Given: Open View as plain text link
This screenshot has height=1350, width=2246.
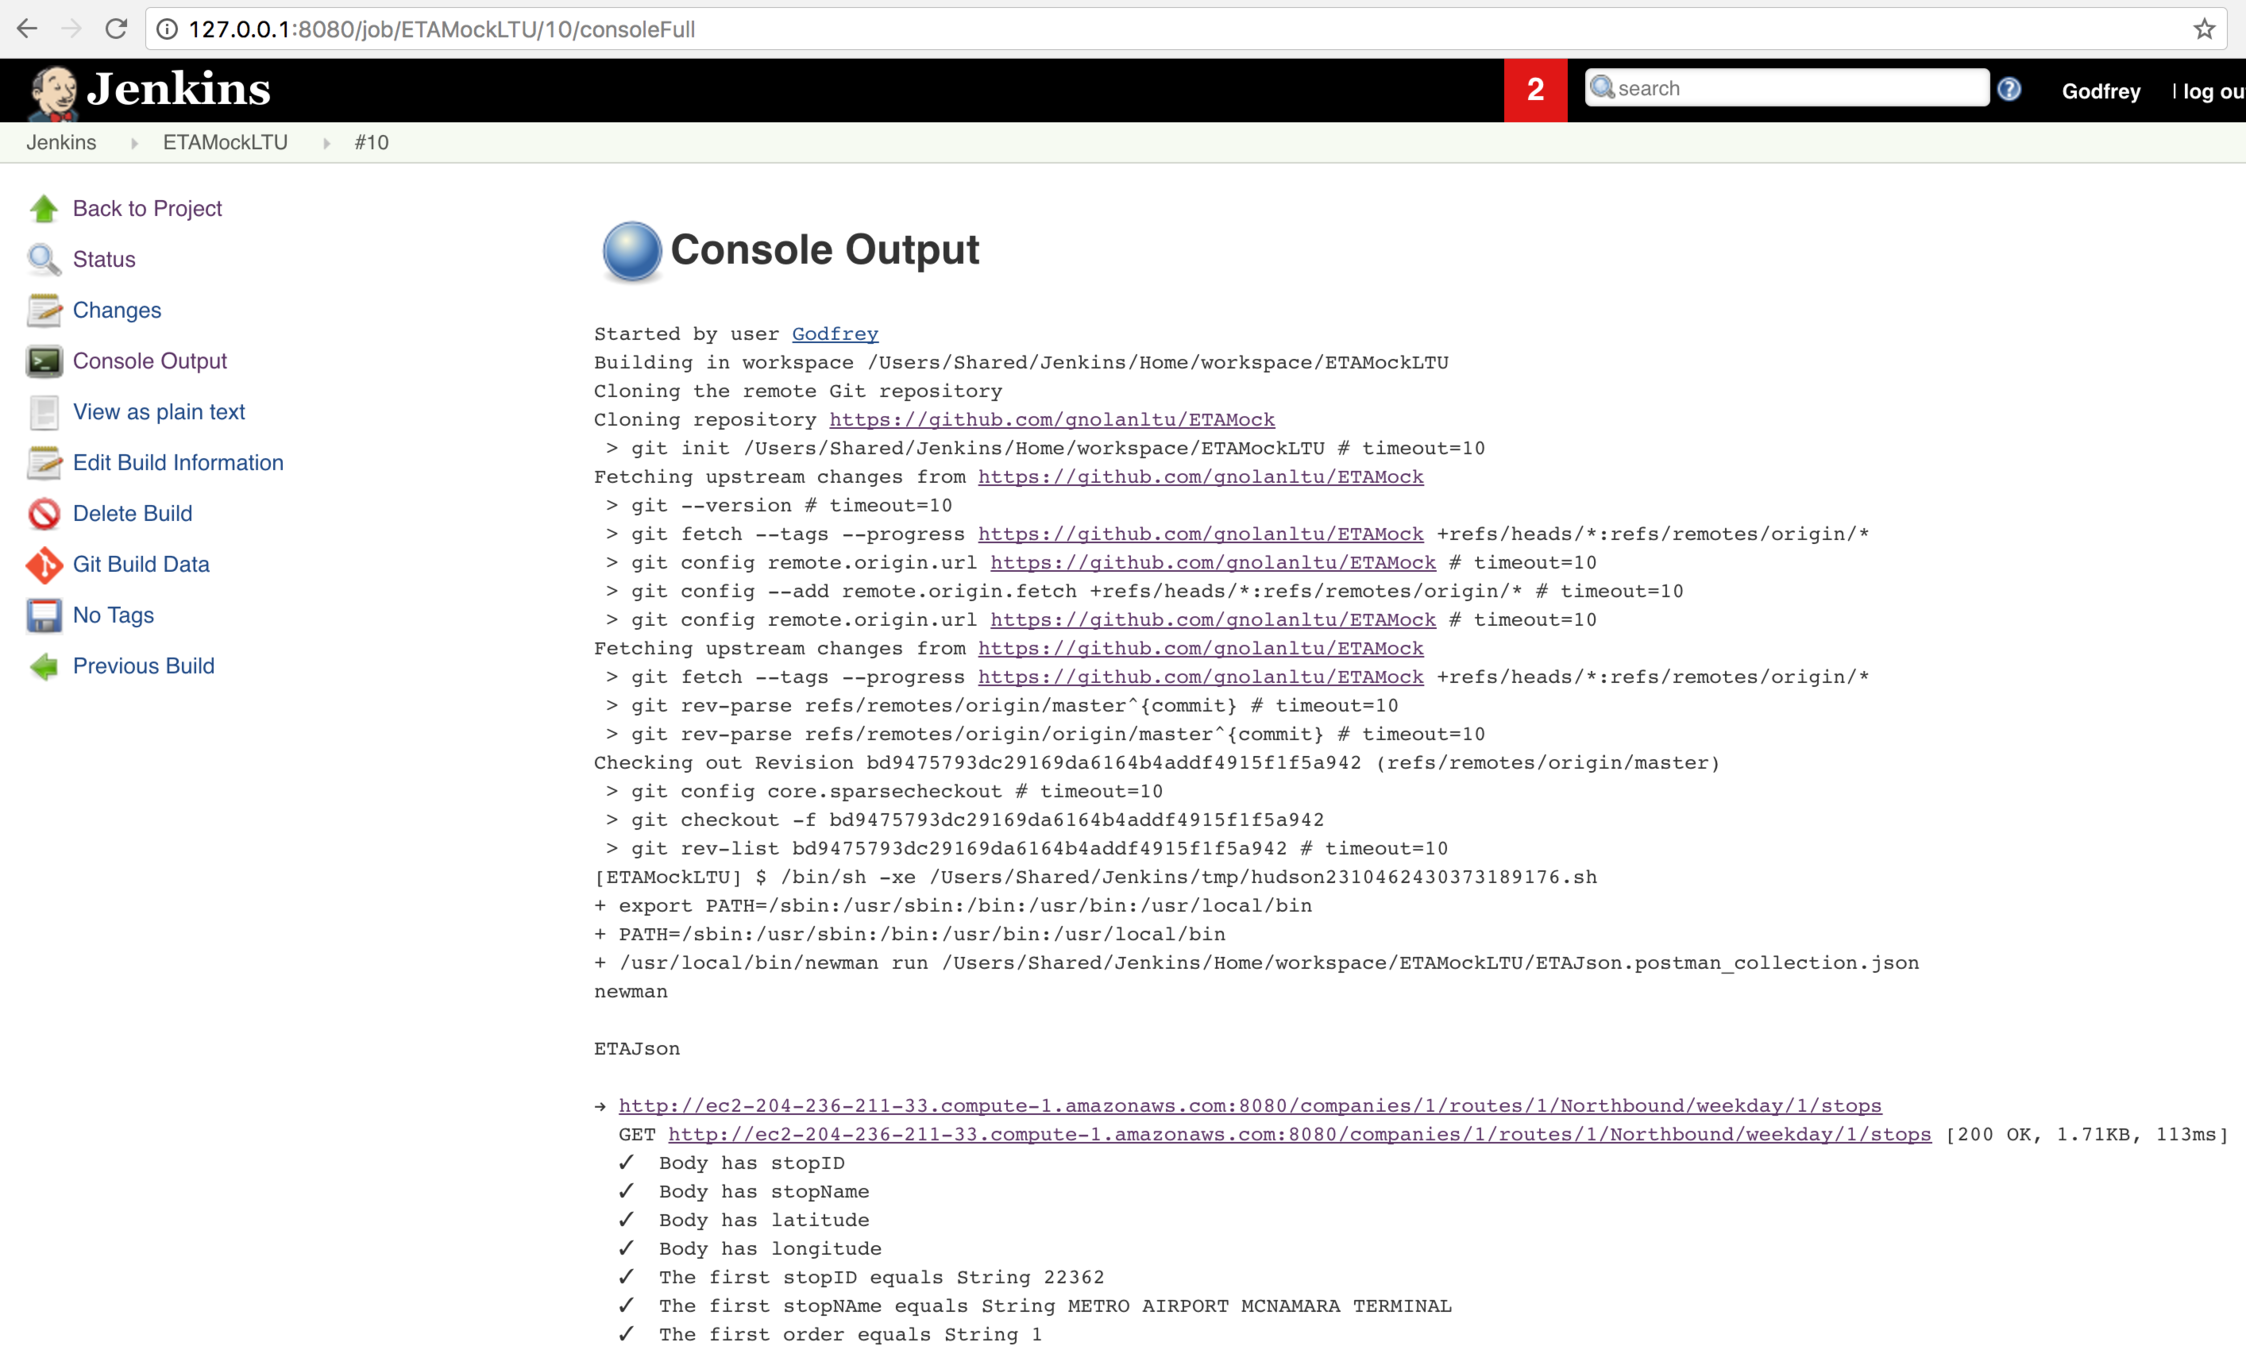Looking at the screenshot, I should point(158,412).
